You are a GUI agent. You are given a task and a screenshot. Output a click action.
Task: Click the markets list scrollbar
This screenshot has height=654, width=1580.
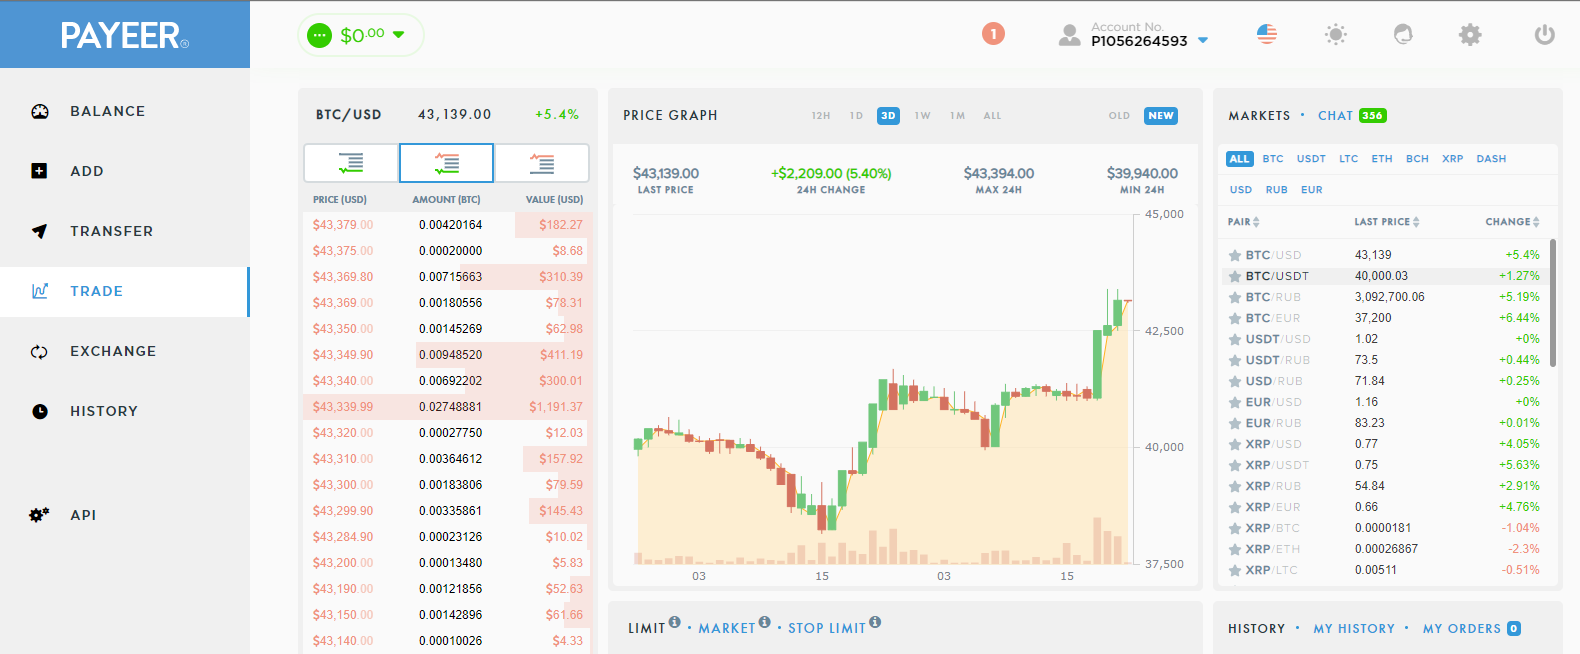pos(1553,302)
